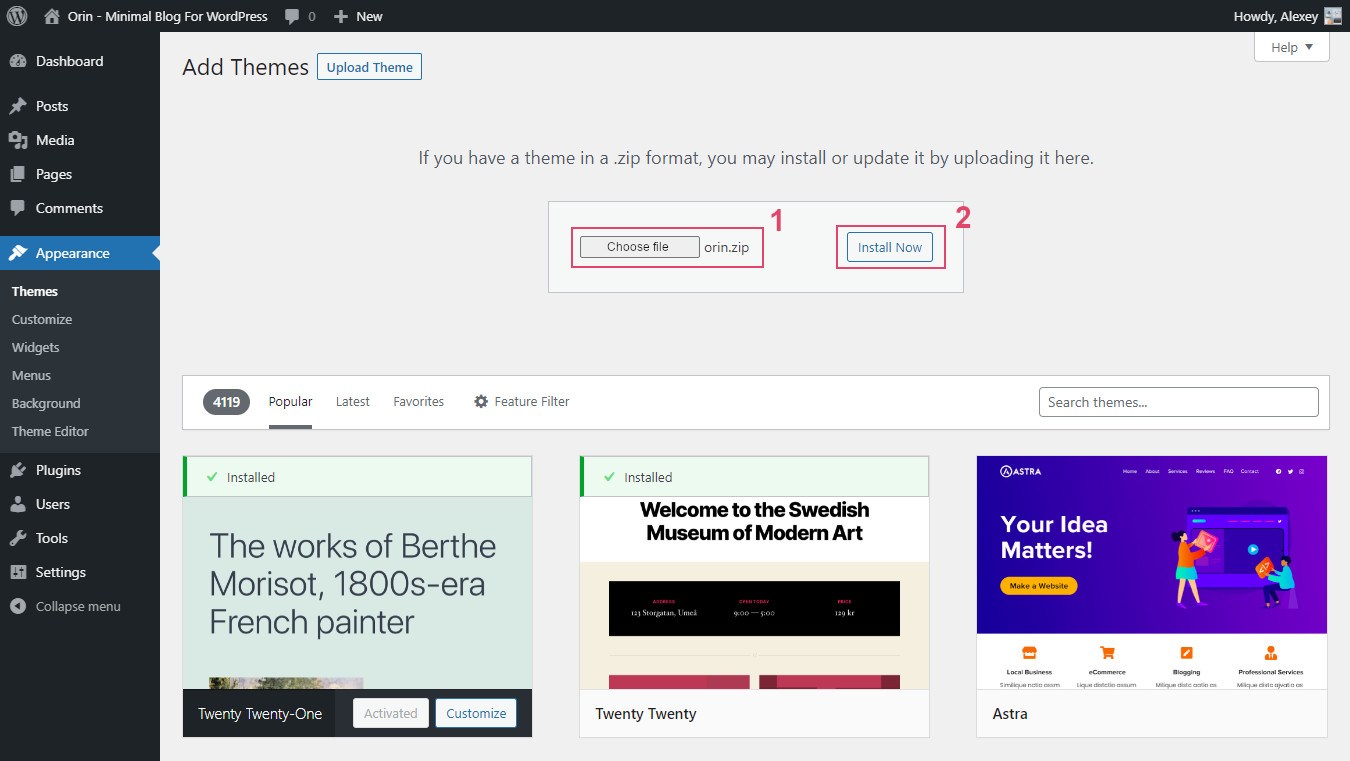Click the Search themes input field
This screenshot has width=1350, height=761.
[x=1178, y=401]
